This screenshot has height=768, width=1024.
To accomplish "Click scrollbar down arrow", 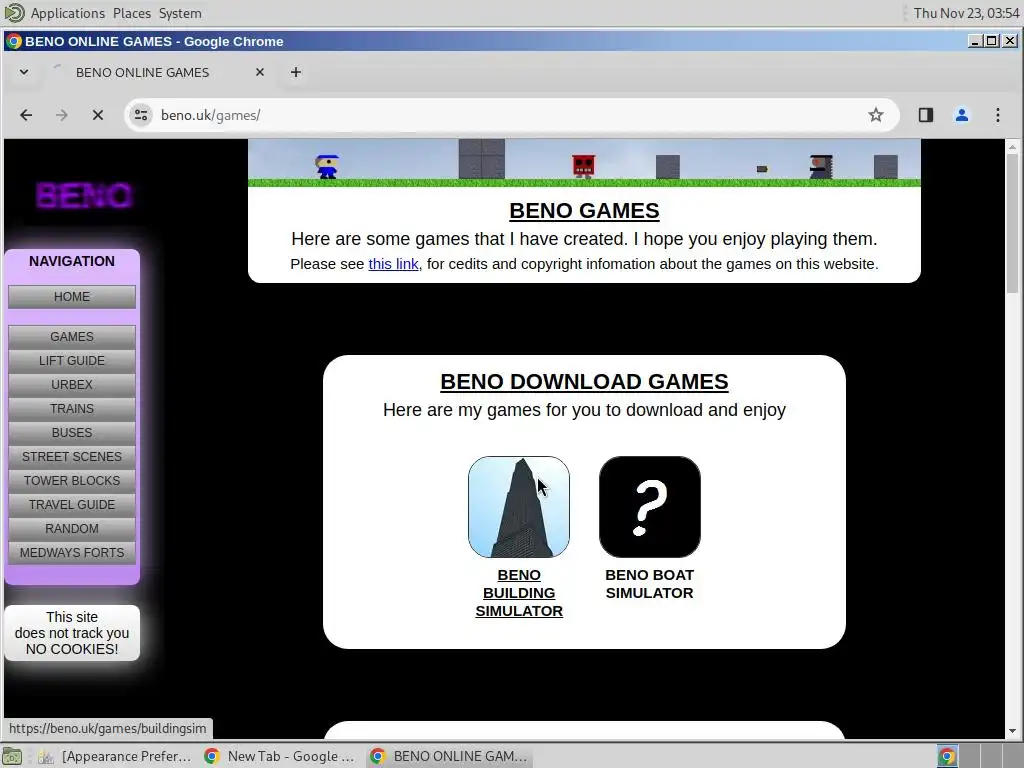I will tap(1012, 731).
